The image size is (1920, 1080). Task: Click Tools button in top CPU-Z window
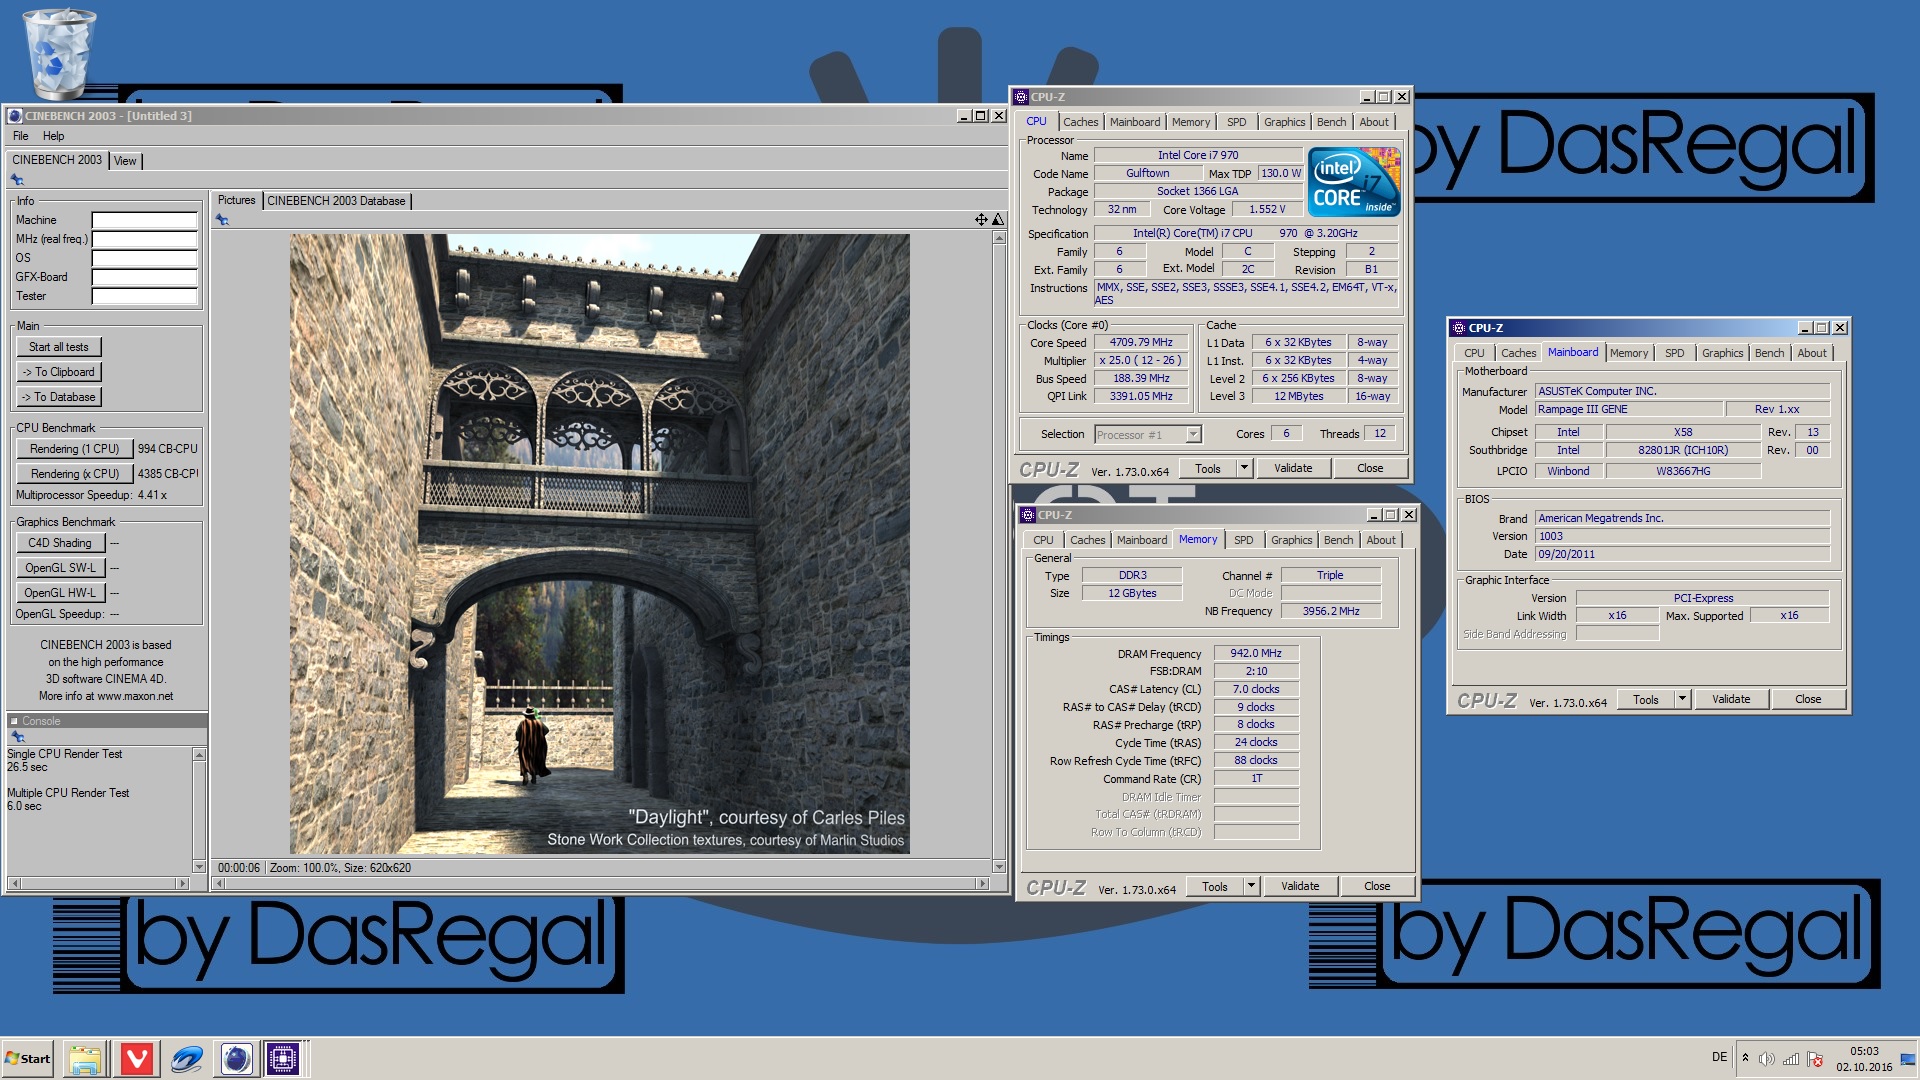[x=1207, y=468]
